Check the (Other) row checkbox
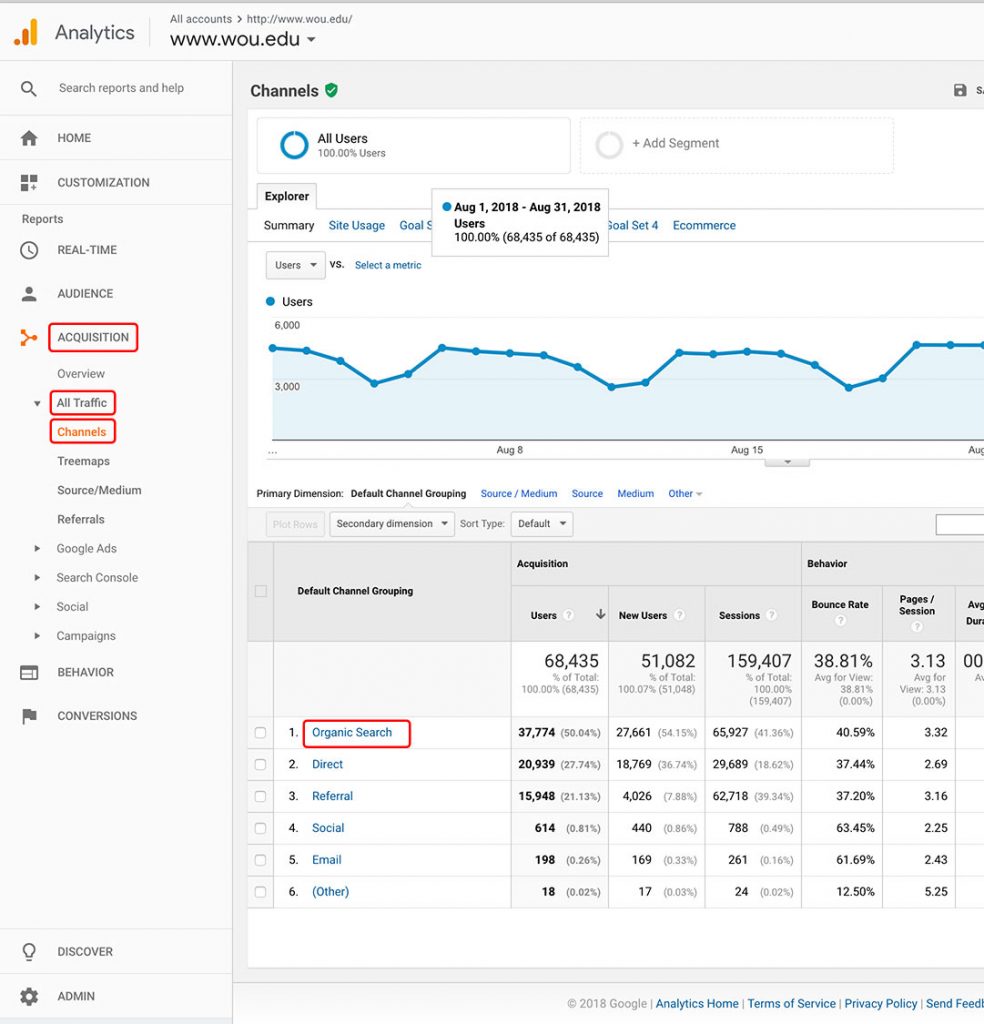The width and height of the screenshot is (984, 1024). [261, 892]
